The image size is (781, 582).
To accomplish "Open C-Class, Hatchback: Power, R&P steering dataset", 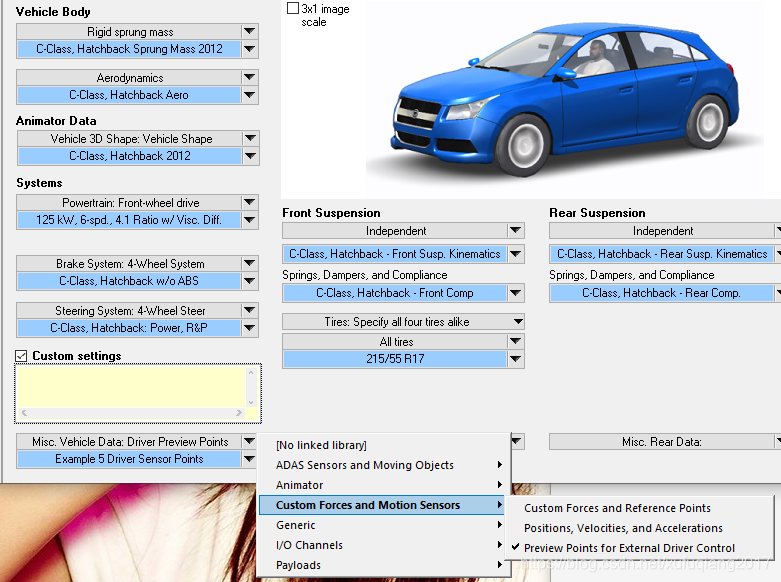I will [129, 328].
